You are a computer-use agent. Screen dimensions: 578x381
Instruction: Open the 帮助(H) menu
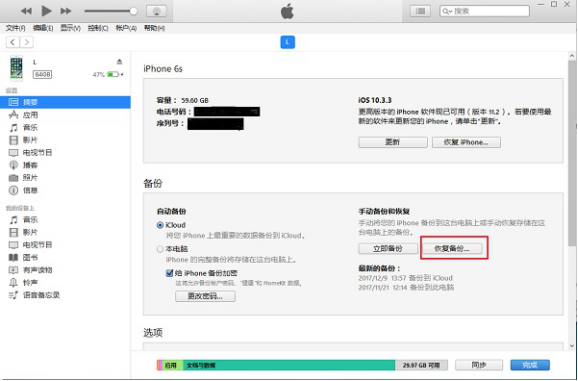pos(154,28)
